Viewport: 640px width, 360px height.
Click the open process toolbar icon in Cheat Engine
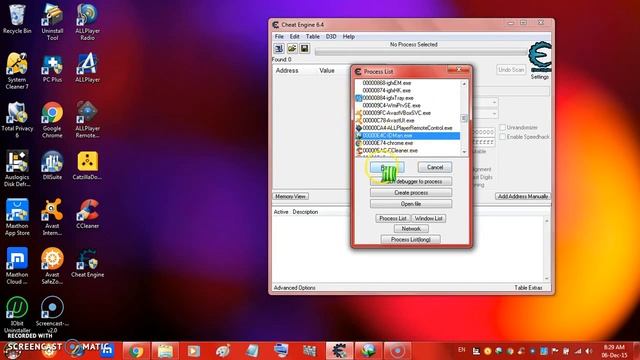[x=279, y=49]
